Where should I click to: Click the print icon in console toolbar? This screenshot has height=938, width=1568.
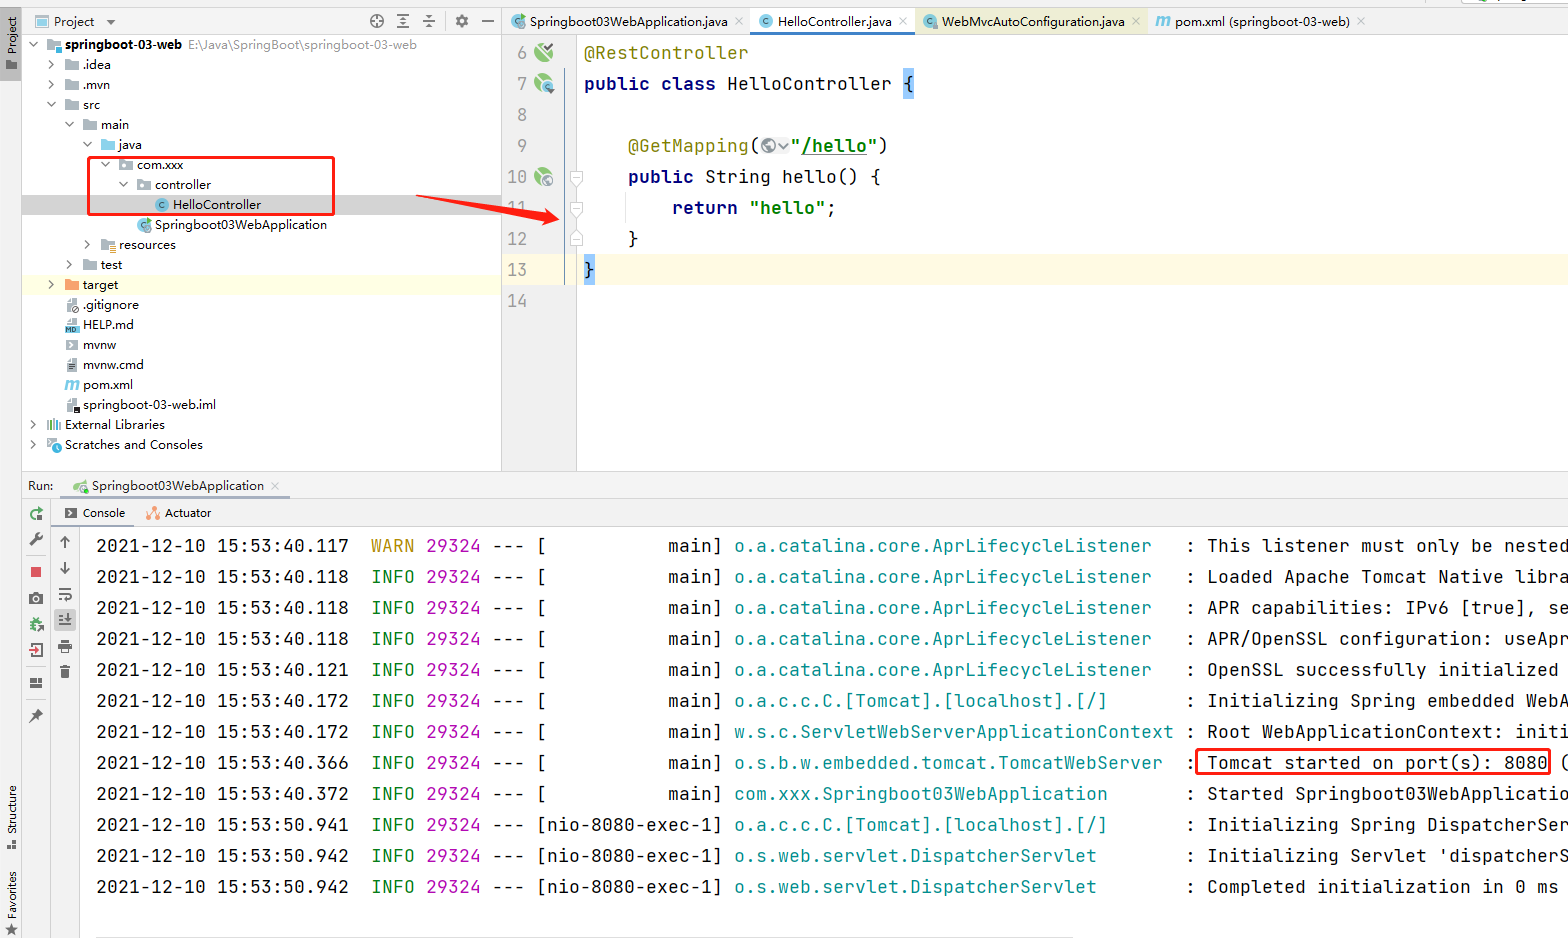65,646
